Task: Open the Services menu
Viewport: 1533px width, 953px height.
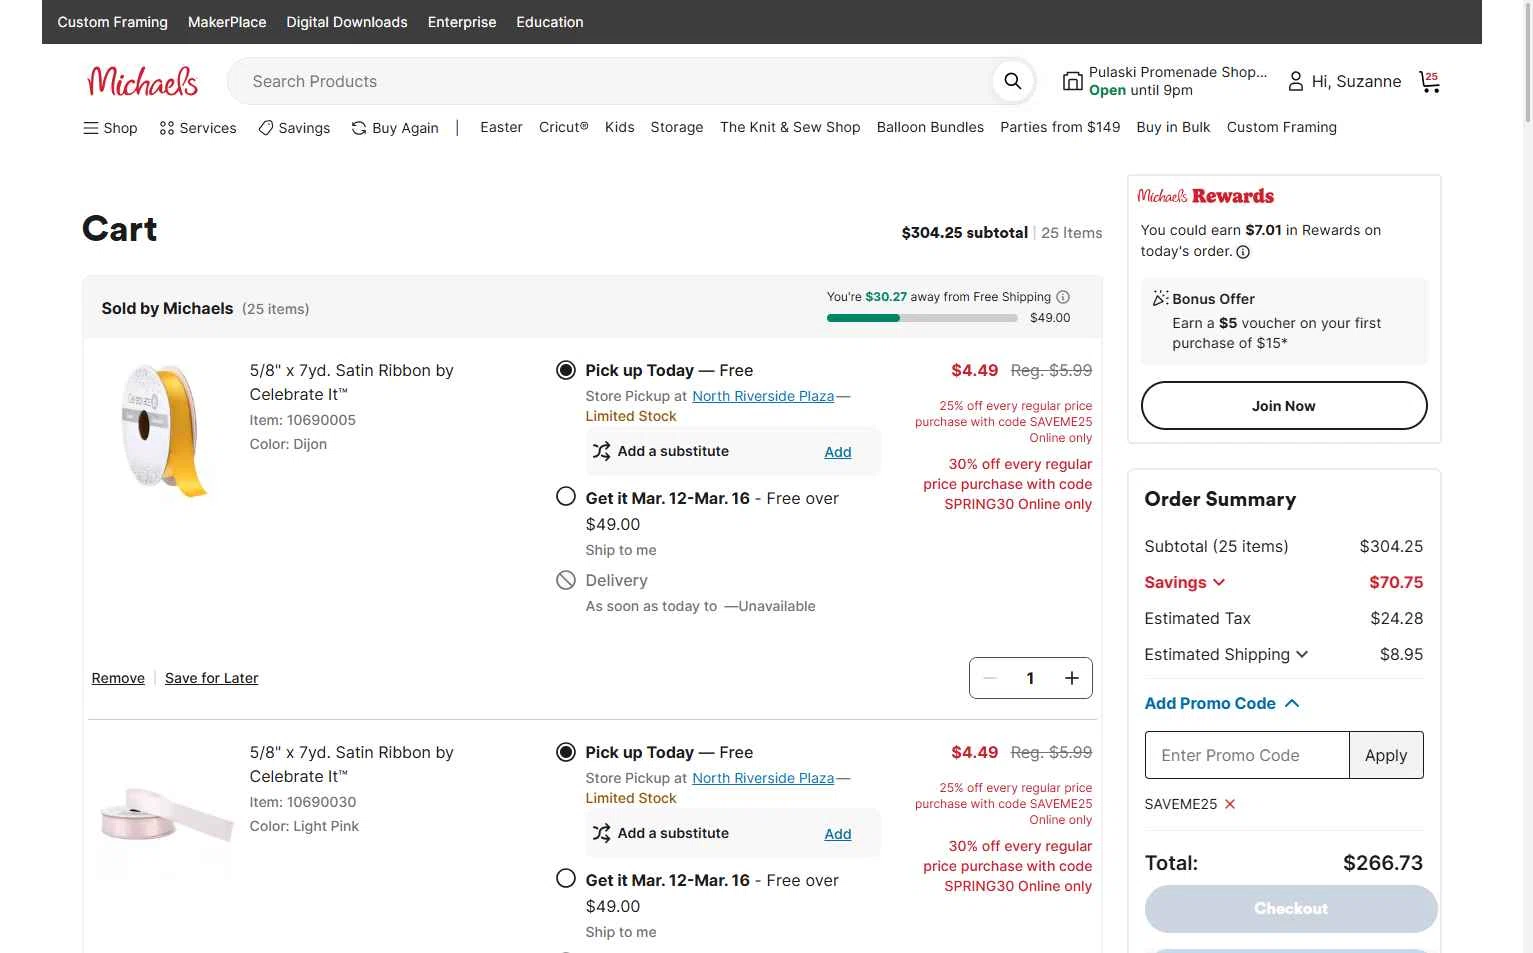Action: coord(198,128)
